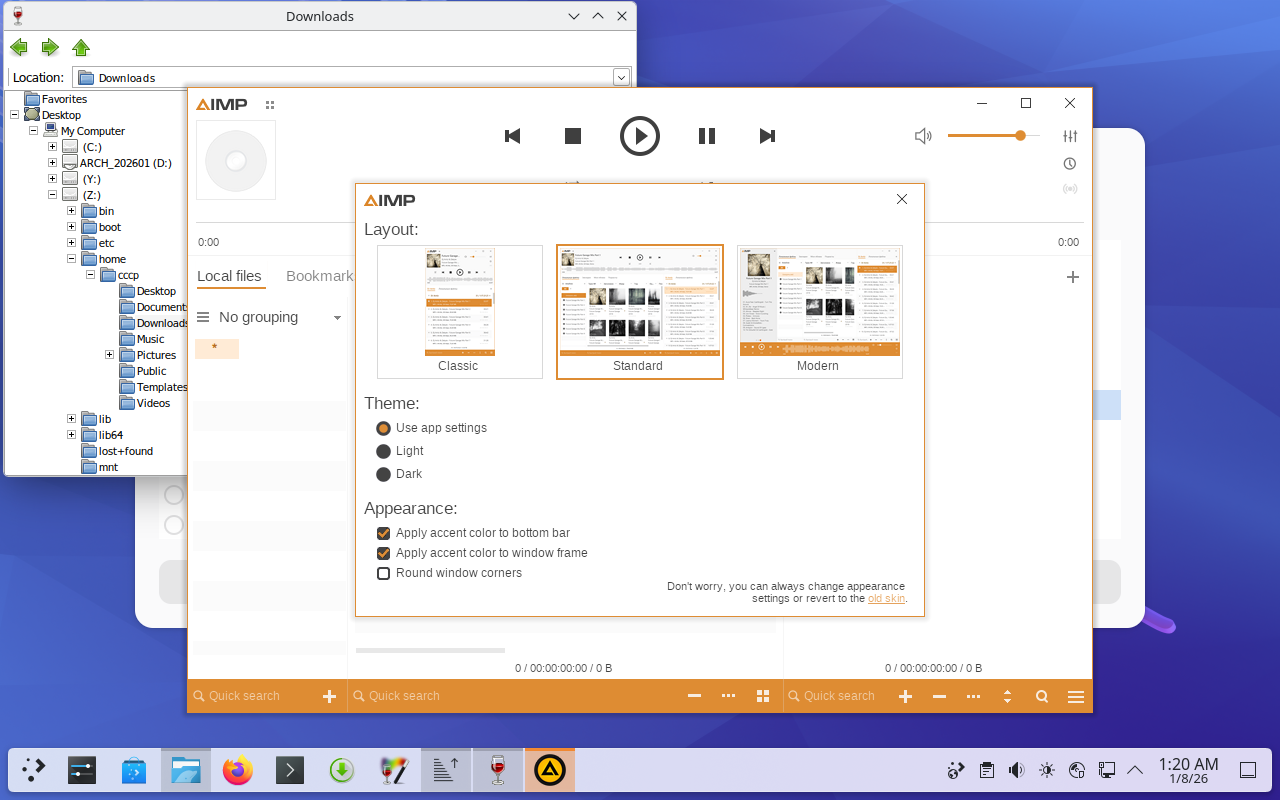Screen dimensions: 1280x800
Task: Mute the volume speaker icon
Action: pos(923,136)
